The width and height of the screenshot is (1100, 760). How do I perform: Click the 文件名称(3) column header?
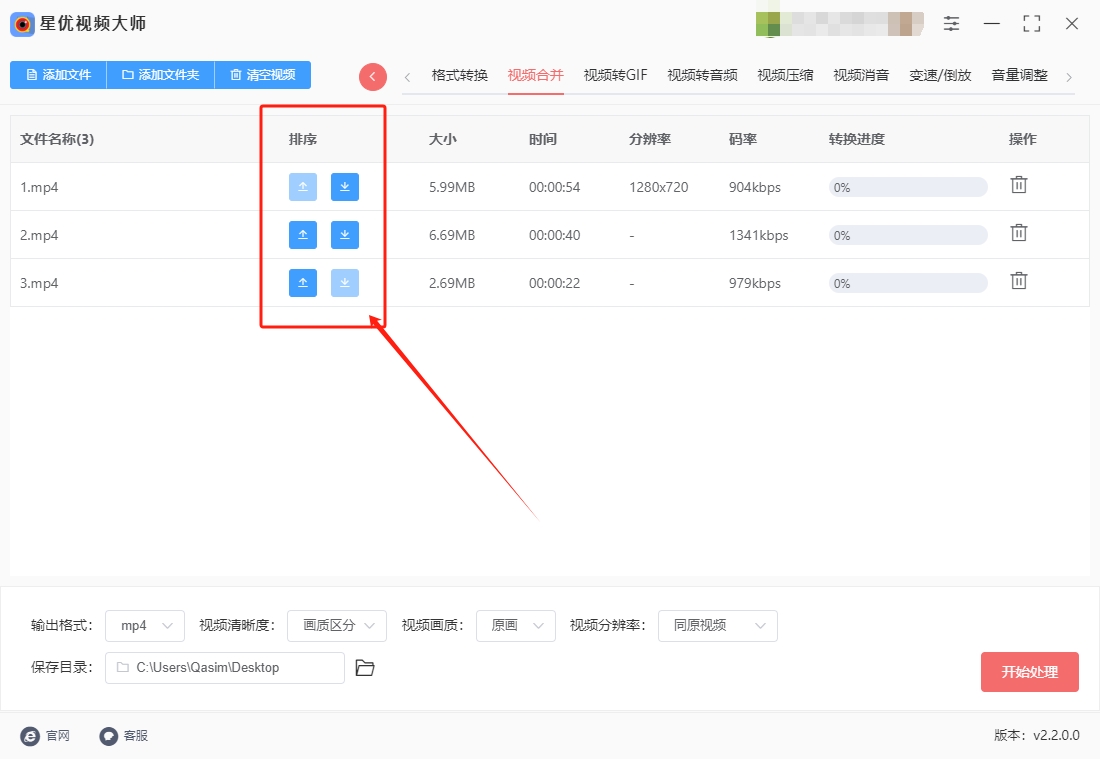pyautogui.click(x=57, y=139)
